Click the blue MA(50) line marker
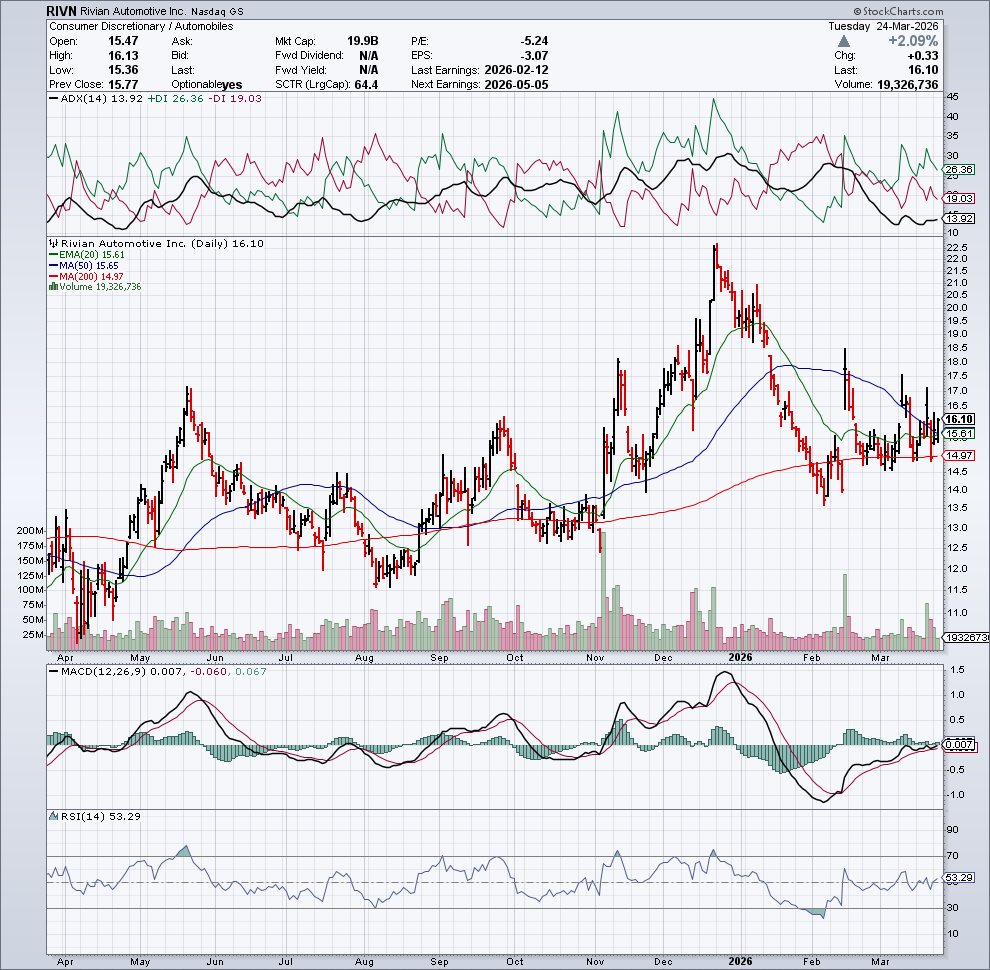Image resolution: width=990 pixels, height=970 pixels. point(52,266)
